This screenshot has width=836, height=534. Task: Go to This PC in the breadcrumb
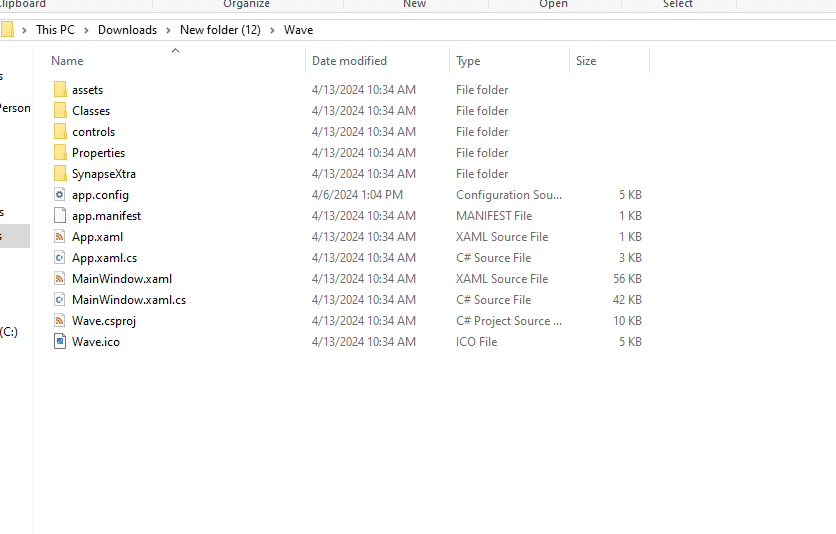pyautogui.click(x=55, y=30)
